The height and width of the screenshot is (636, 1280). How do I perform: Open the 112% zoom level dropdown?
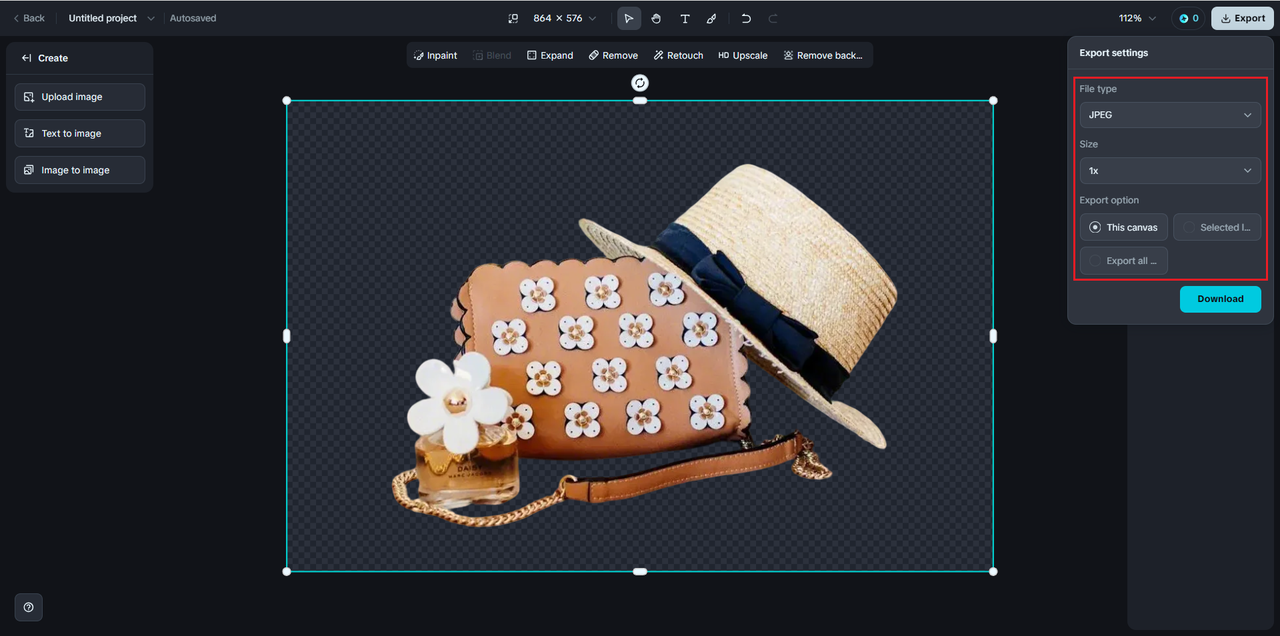coord(1137,18)
